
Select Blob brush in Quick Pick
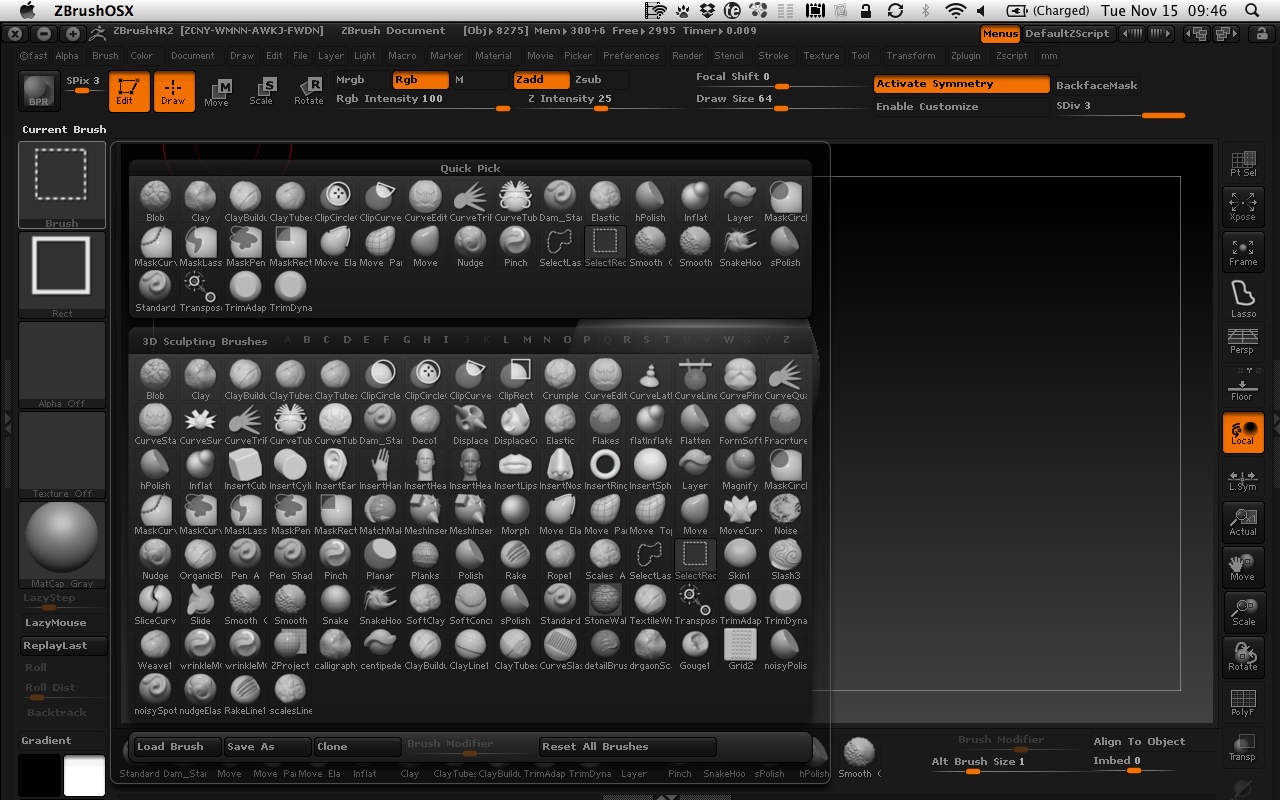(x=155, y=201)
